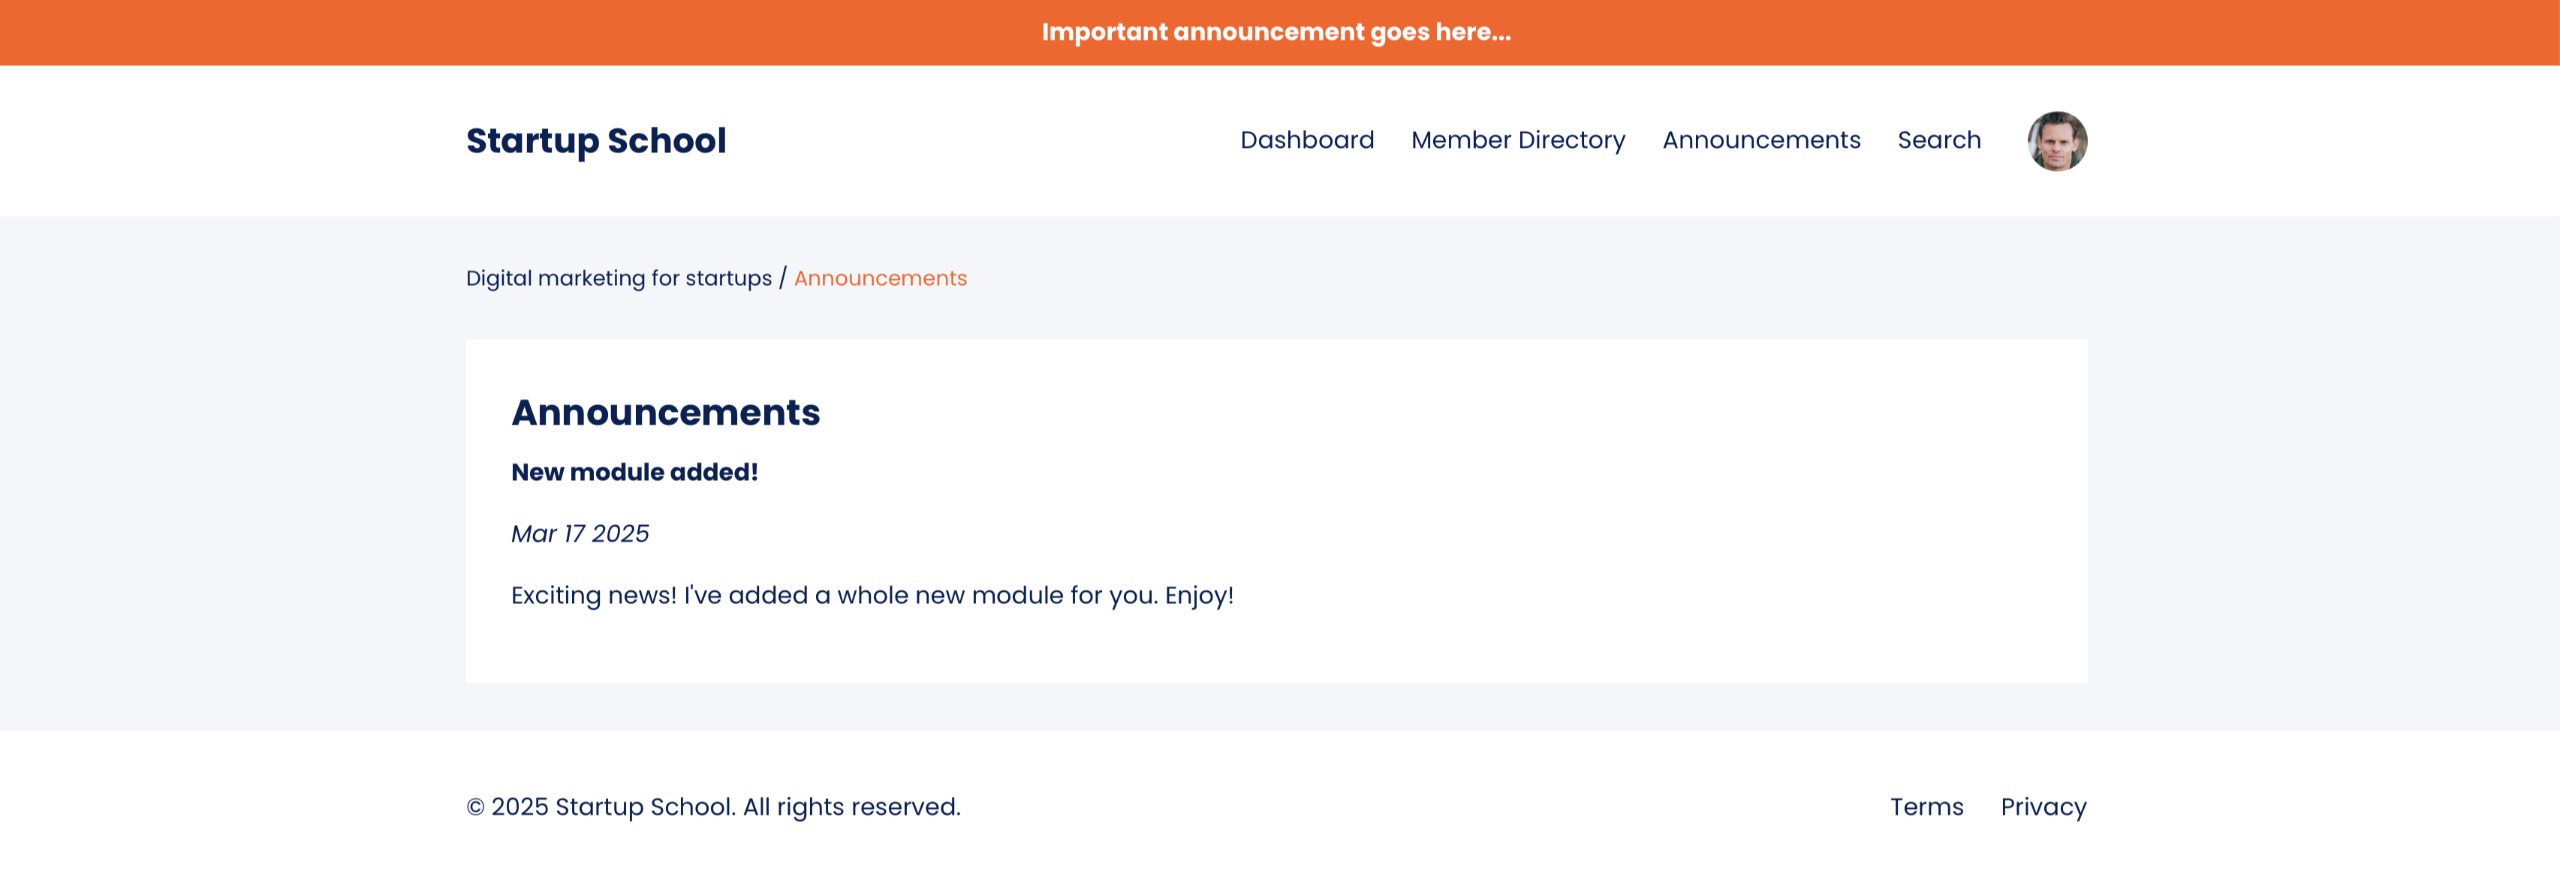2560x883 pixels.
Task: Open the Privacy footer link
Action: (x=2043, y=807)
